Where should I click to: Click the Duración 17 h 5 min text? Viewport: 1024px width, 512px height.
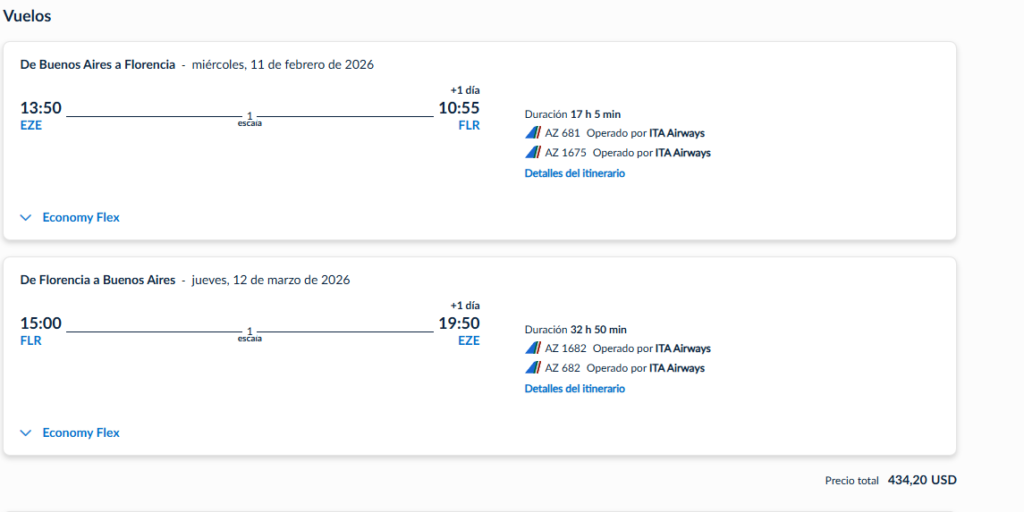coord(572,114)
